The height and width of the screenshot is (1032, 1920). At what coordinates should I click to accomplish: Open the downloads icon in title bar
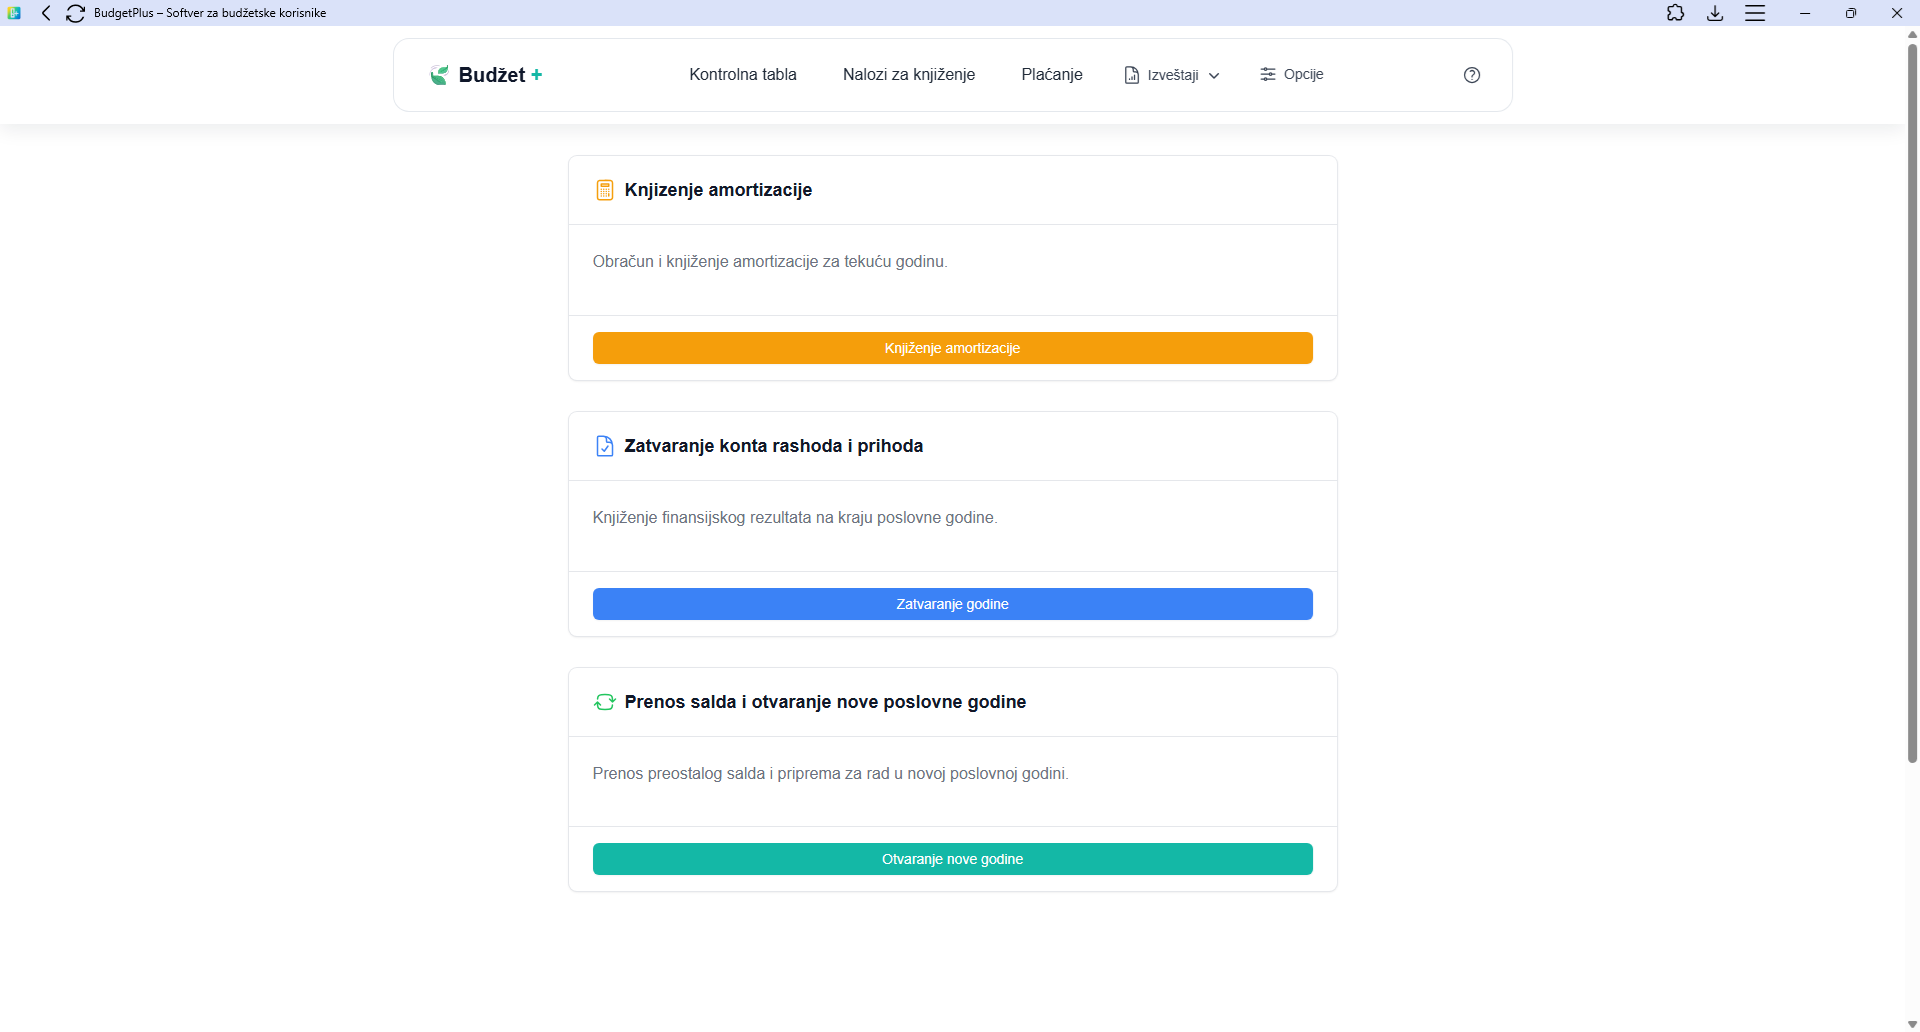(1715, 13)
